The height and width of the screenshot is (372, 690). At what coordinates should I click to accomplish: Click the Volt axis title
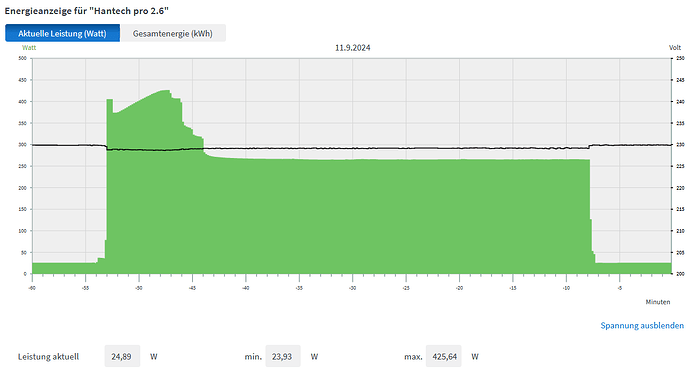(675, 48)
